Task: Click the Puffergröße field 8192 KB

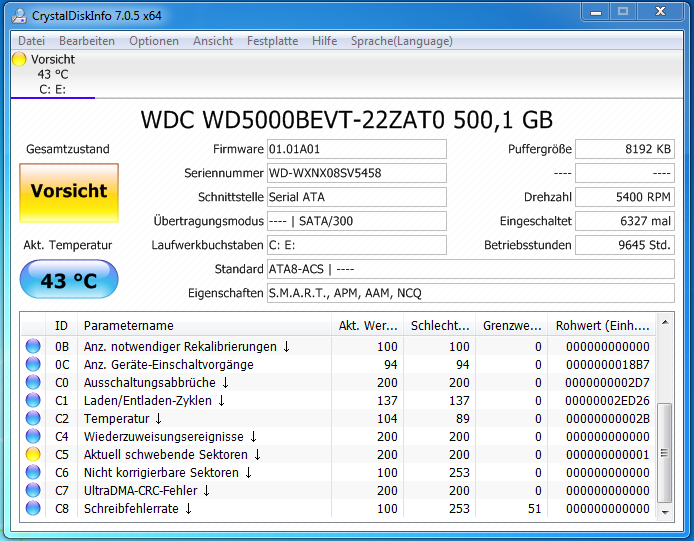Action: (x=625, y=149)
